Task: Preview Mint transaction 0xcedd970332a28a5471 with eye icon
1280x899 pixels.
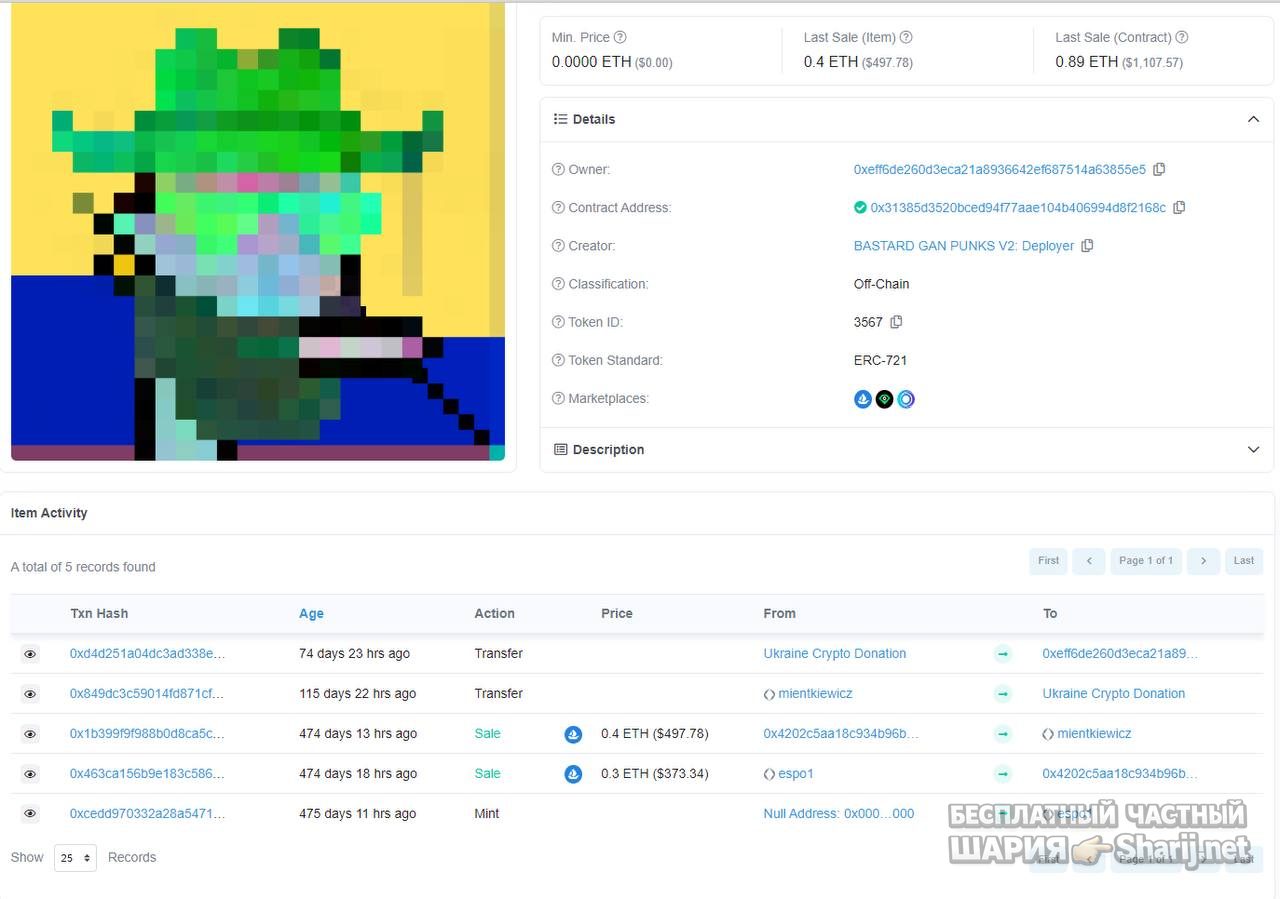Action: pos(30,814)
